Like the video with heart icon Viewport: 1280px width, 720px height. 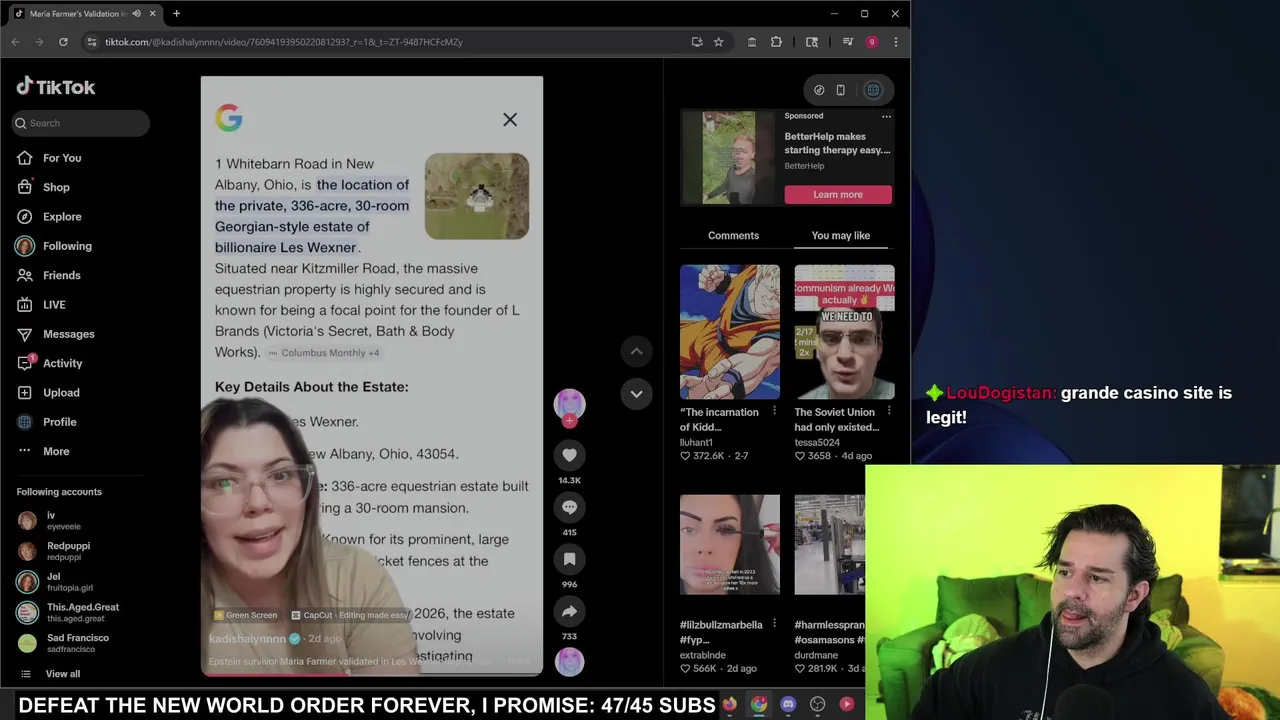(569, 455)
